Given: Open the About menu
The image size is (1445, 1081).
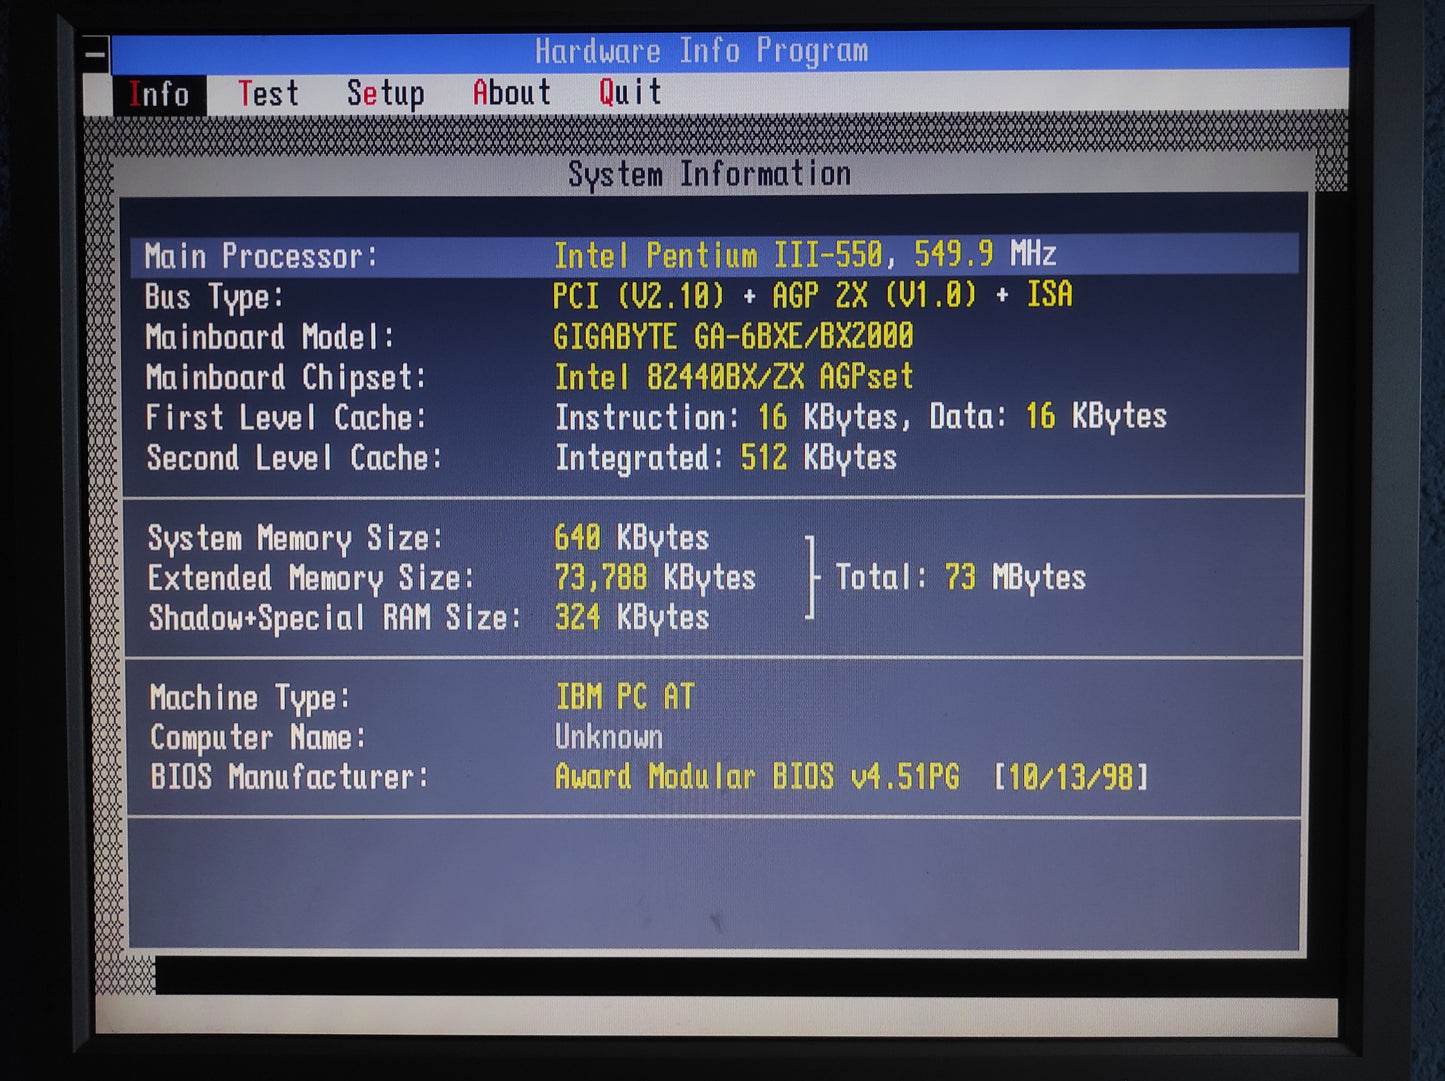Looking at the screenshot, I should 511,93.
